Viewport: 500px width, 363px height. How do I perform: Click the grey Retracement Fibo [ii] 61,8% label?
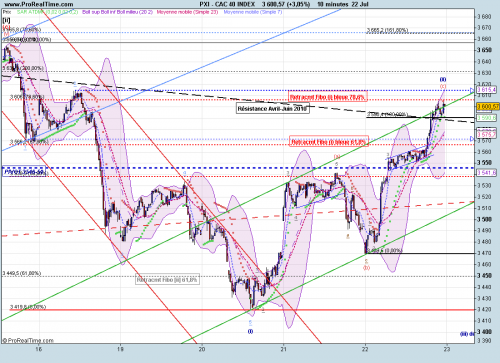coord(167,280)
